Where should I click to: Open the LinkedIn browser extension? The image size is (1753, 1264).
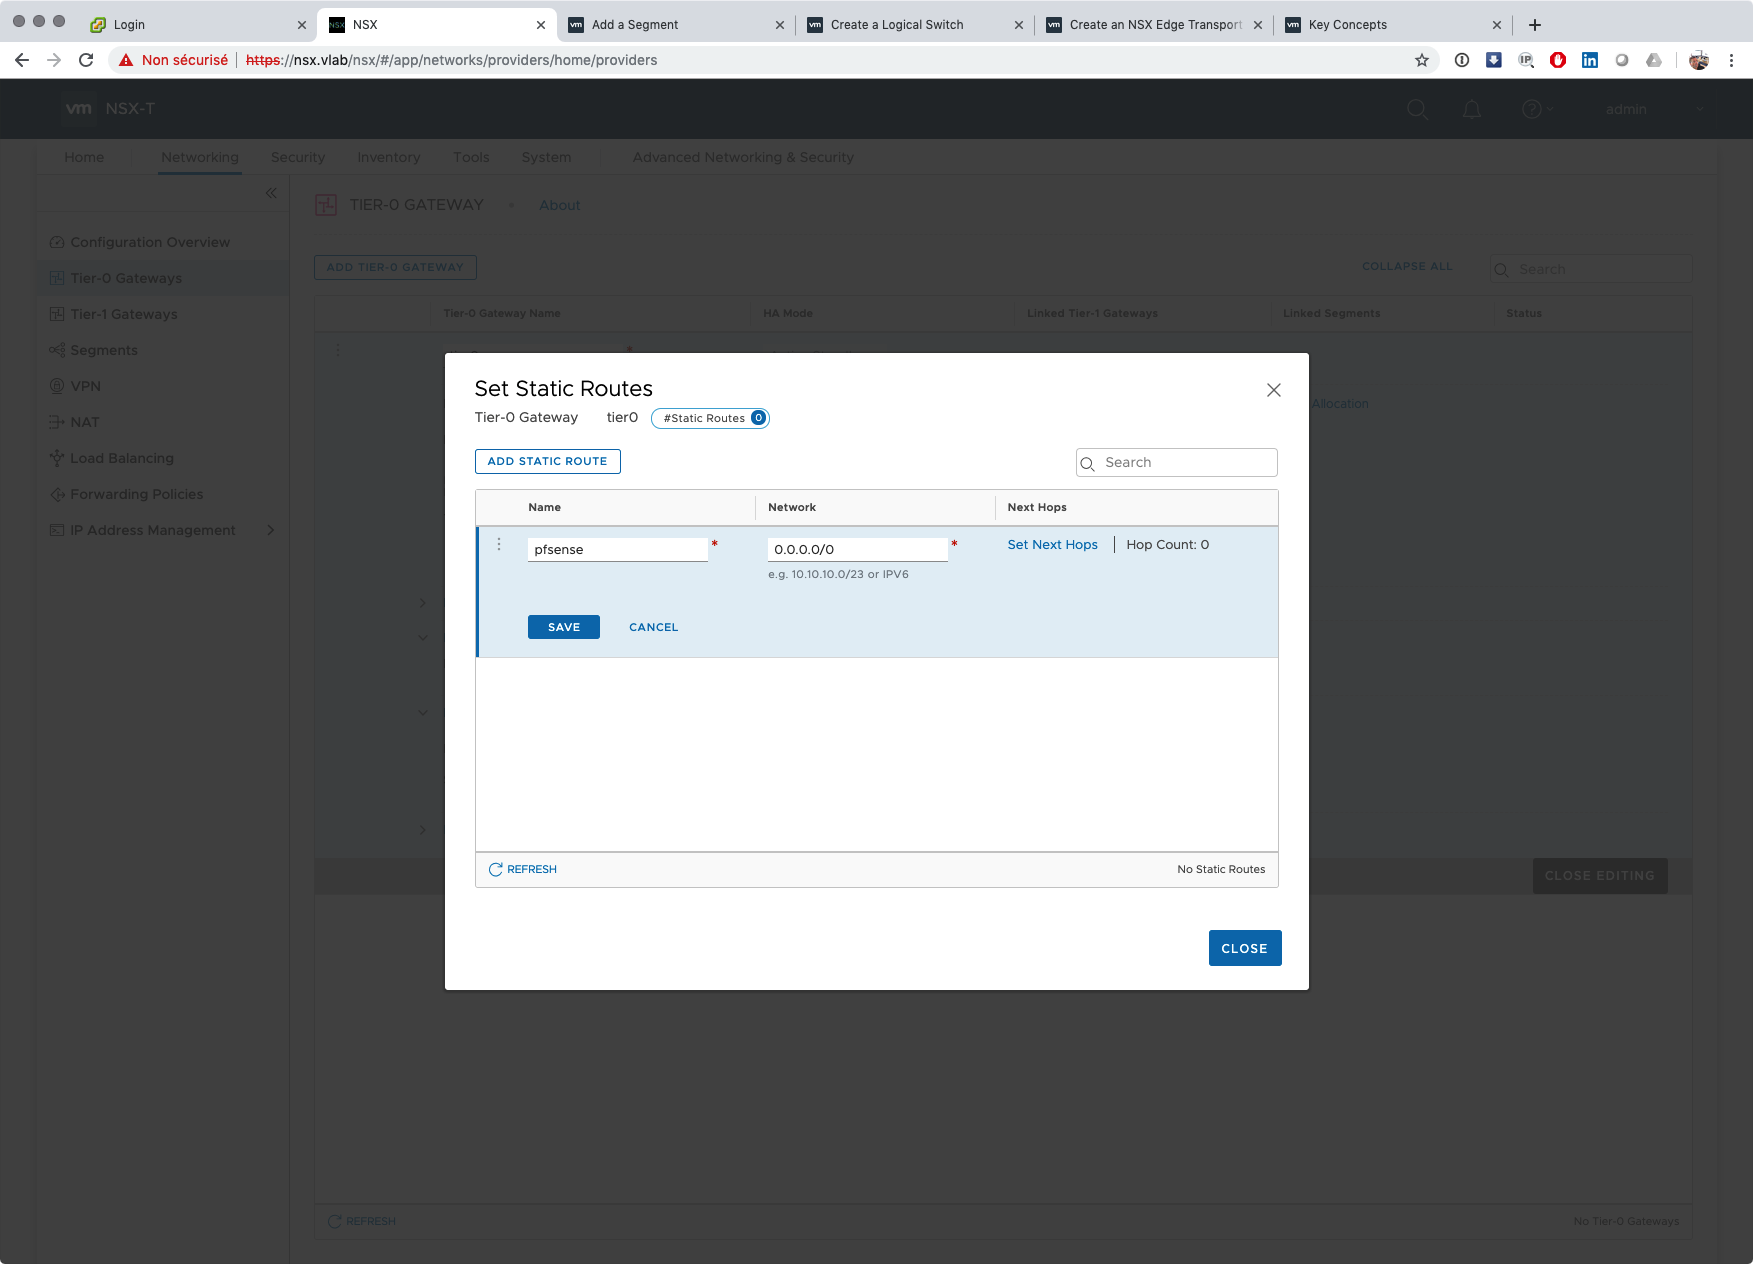coord(1589,60)
